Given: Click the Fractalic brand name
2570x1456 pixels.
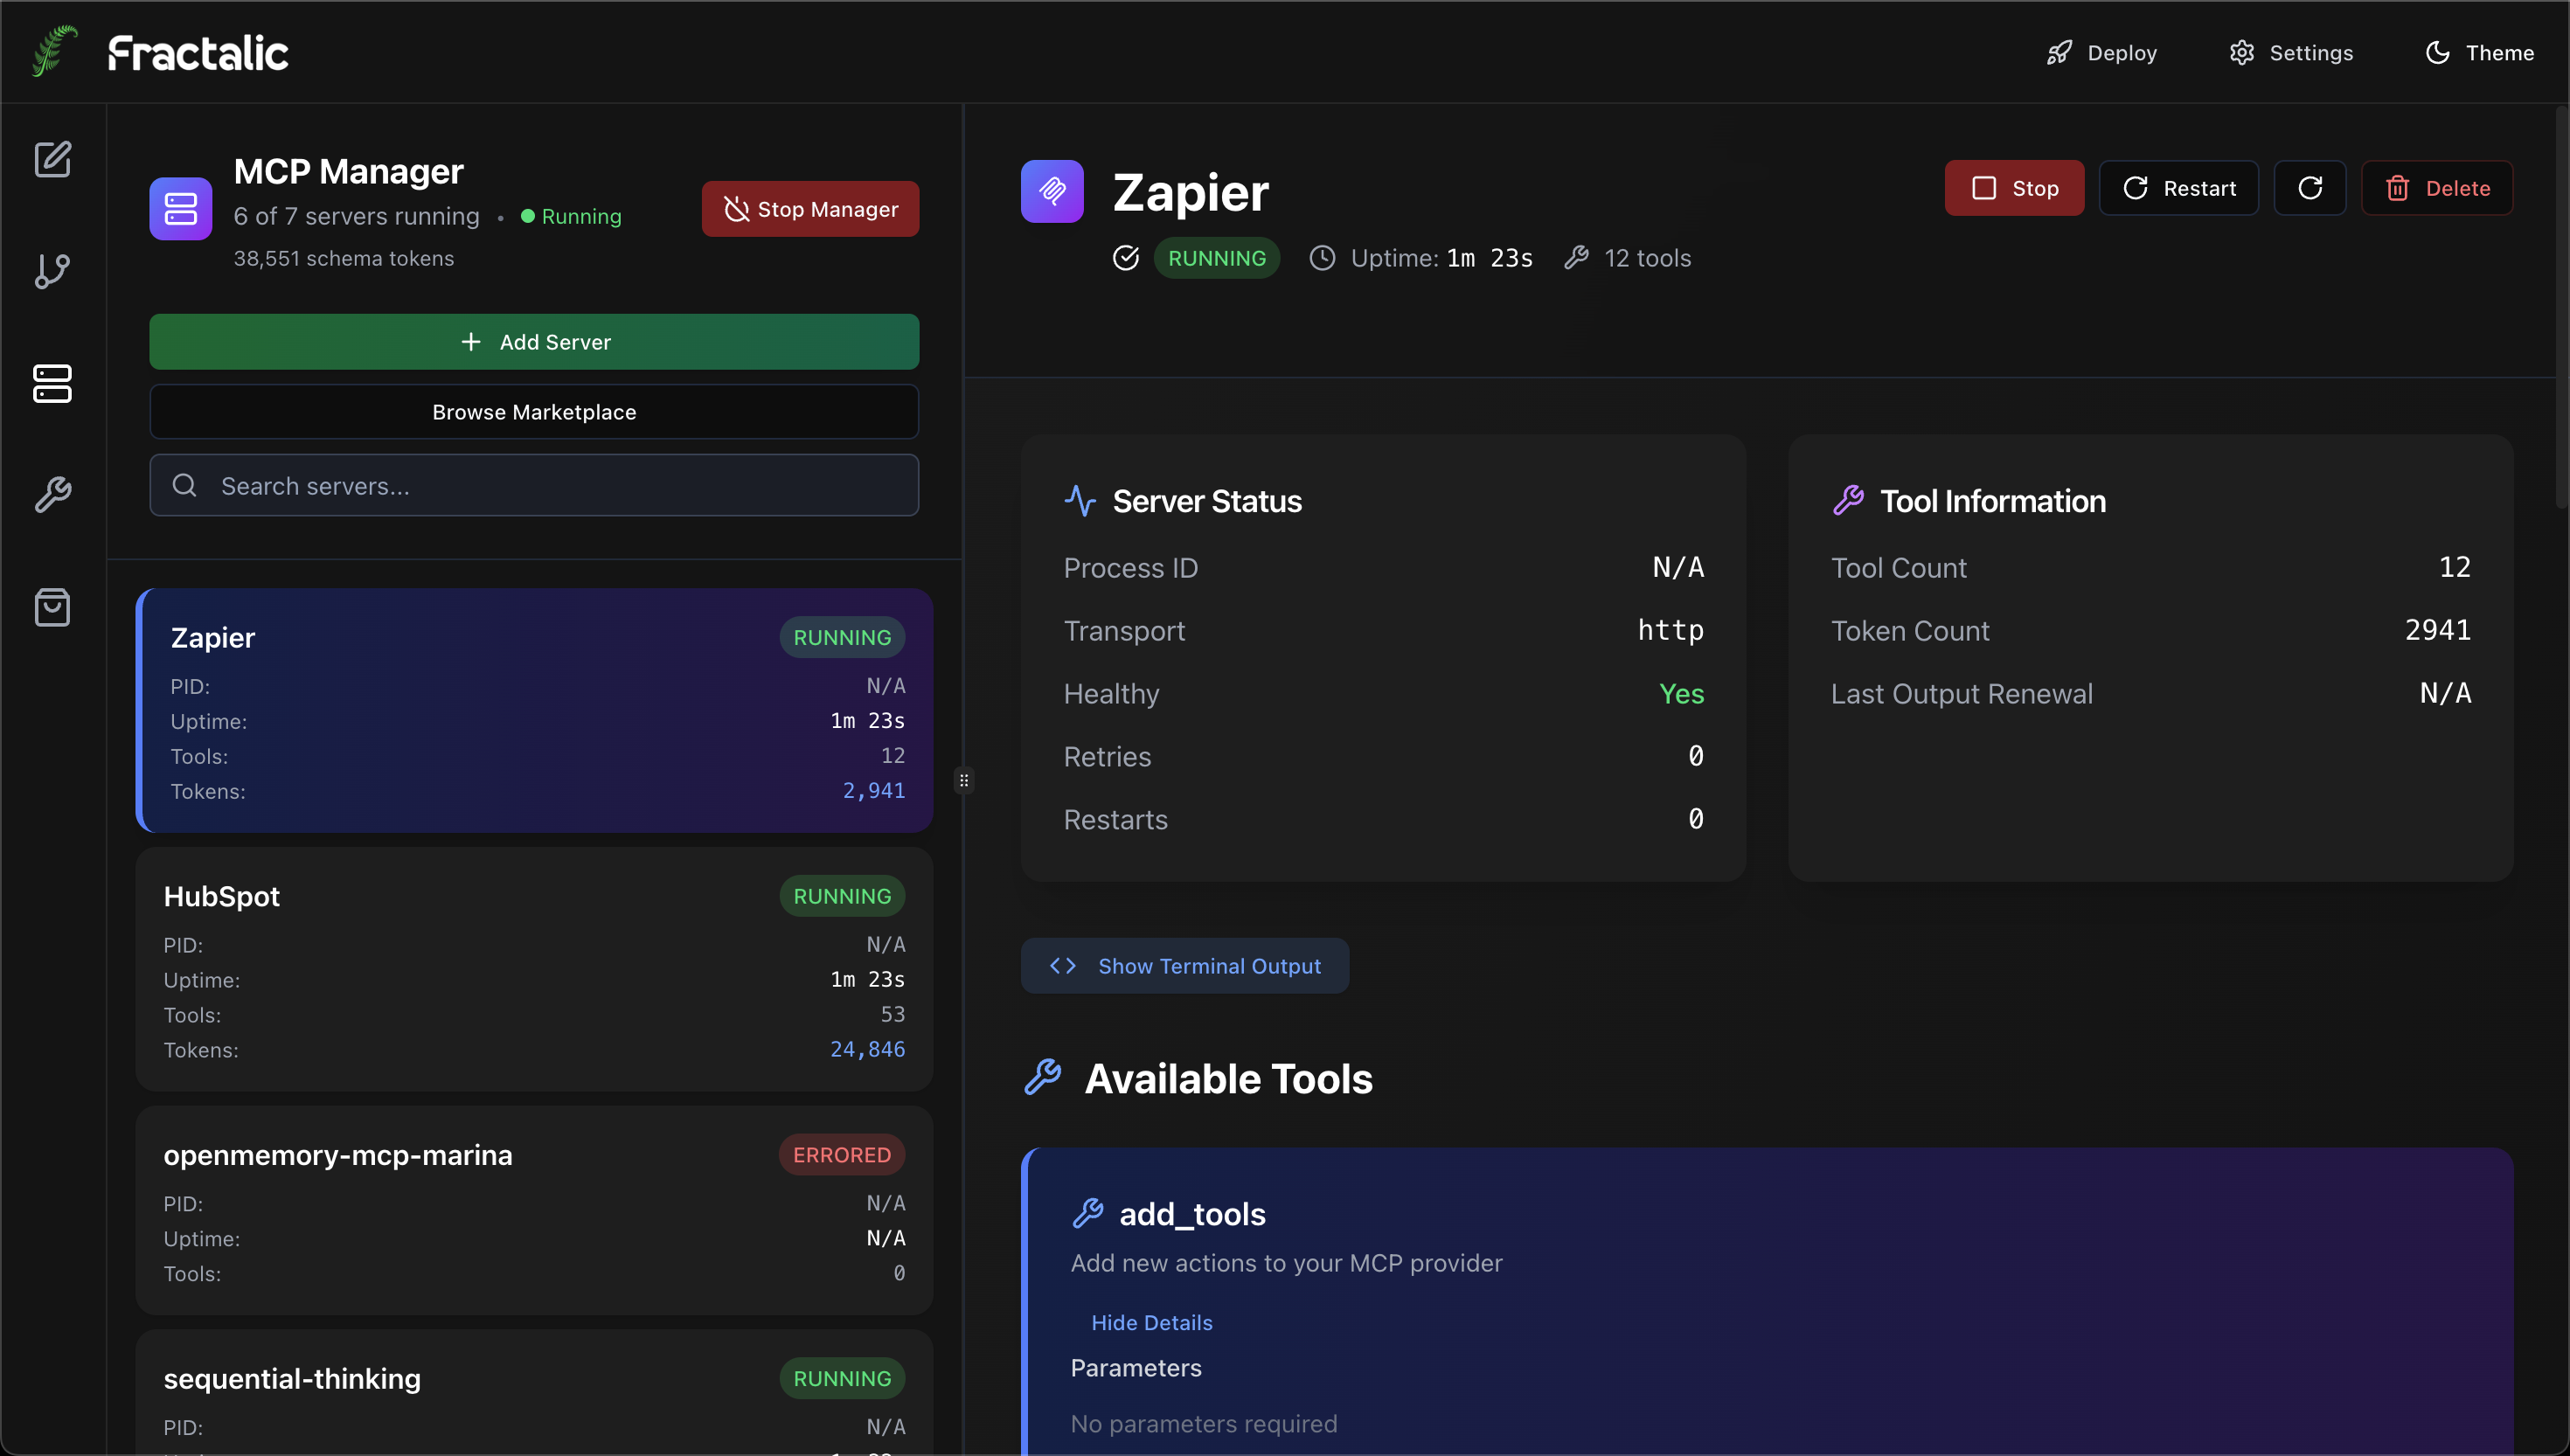Looking at the screenshot, I should pyautogui.click(x=198, y=52).
